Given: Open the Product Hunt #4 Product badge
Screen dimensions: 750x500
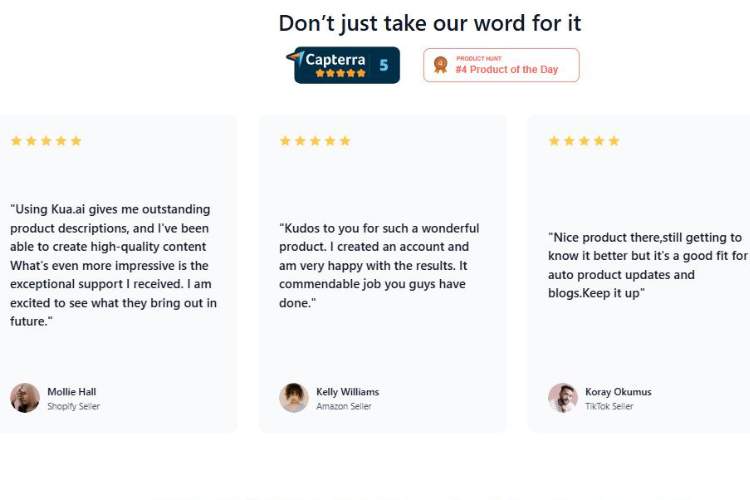Looking at the screenshot, I should point(501,65).
